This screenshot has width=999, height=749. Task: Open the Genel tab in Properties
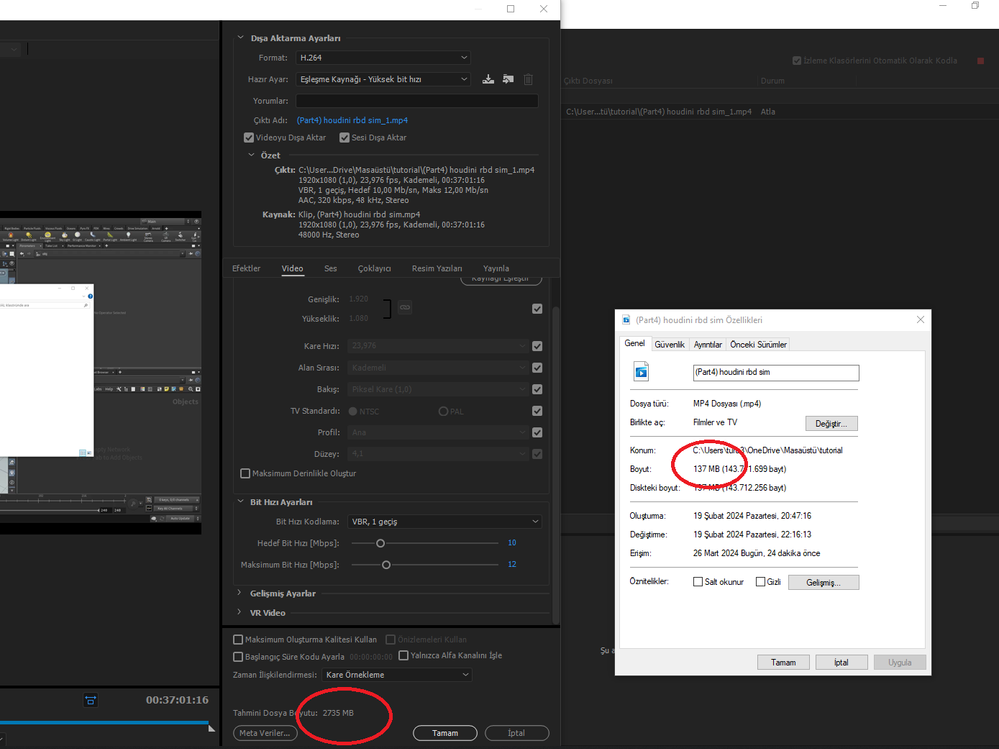[635, 343]
